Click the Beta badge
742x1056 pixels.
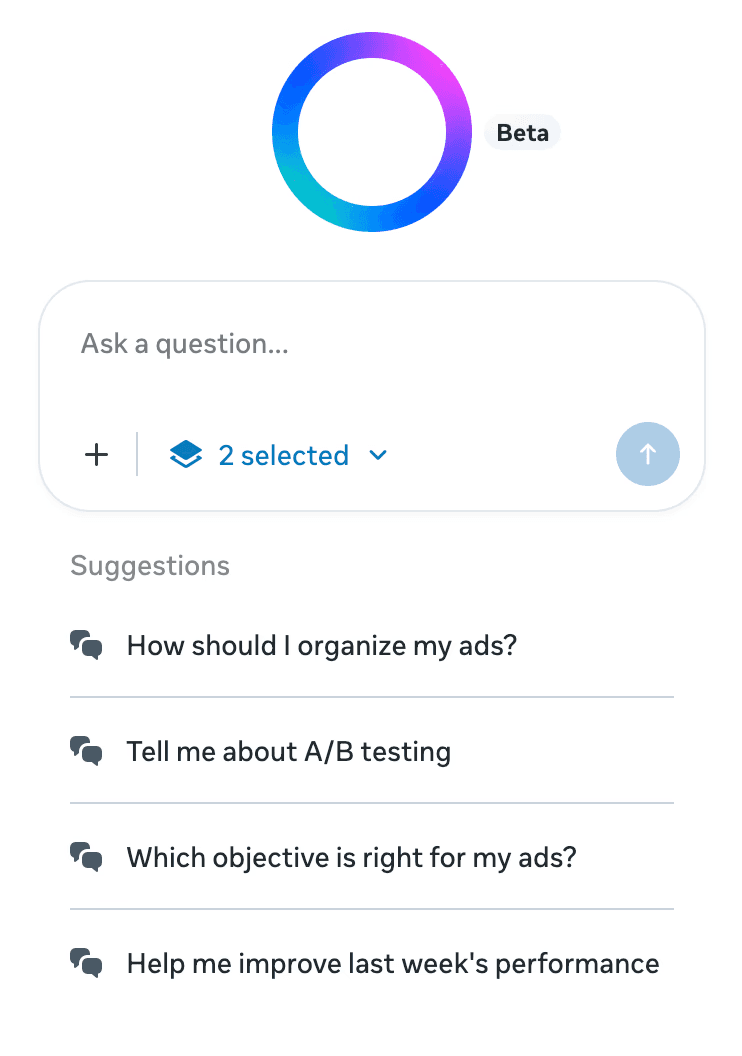pos(522,133)
